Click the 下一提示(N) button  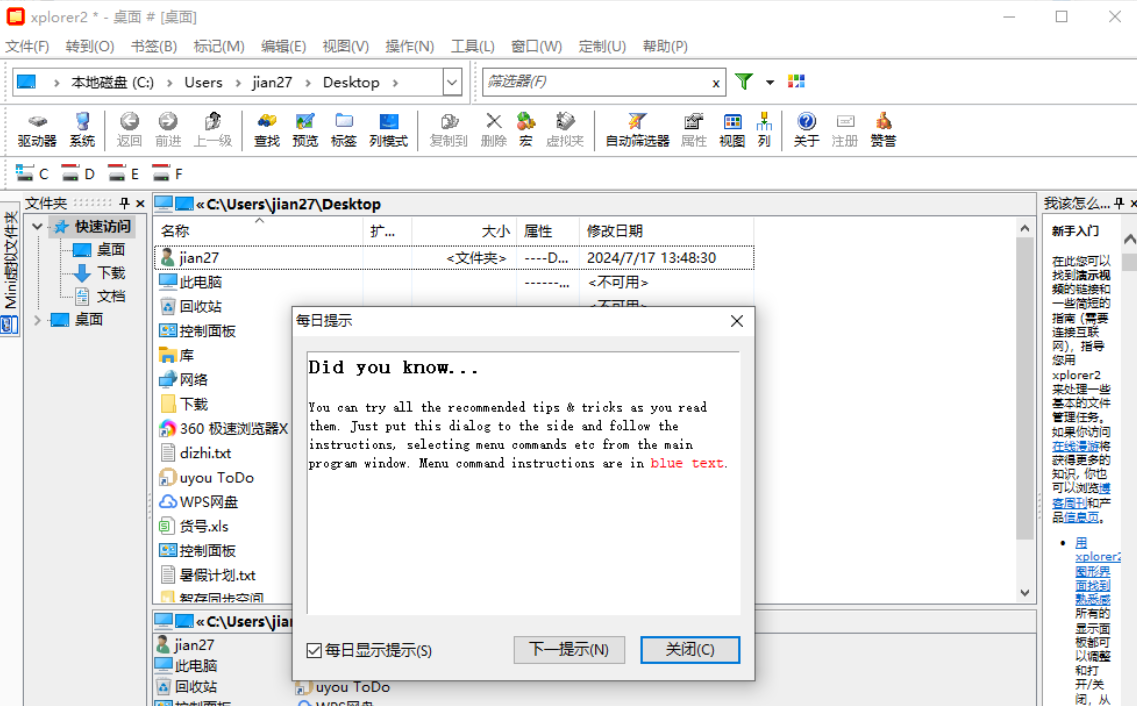click(x=569, y=650)
